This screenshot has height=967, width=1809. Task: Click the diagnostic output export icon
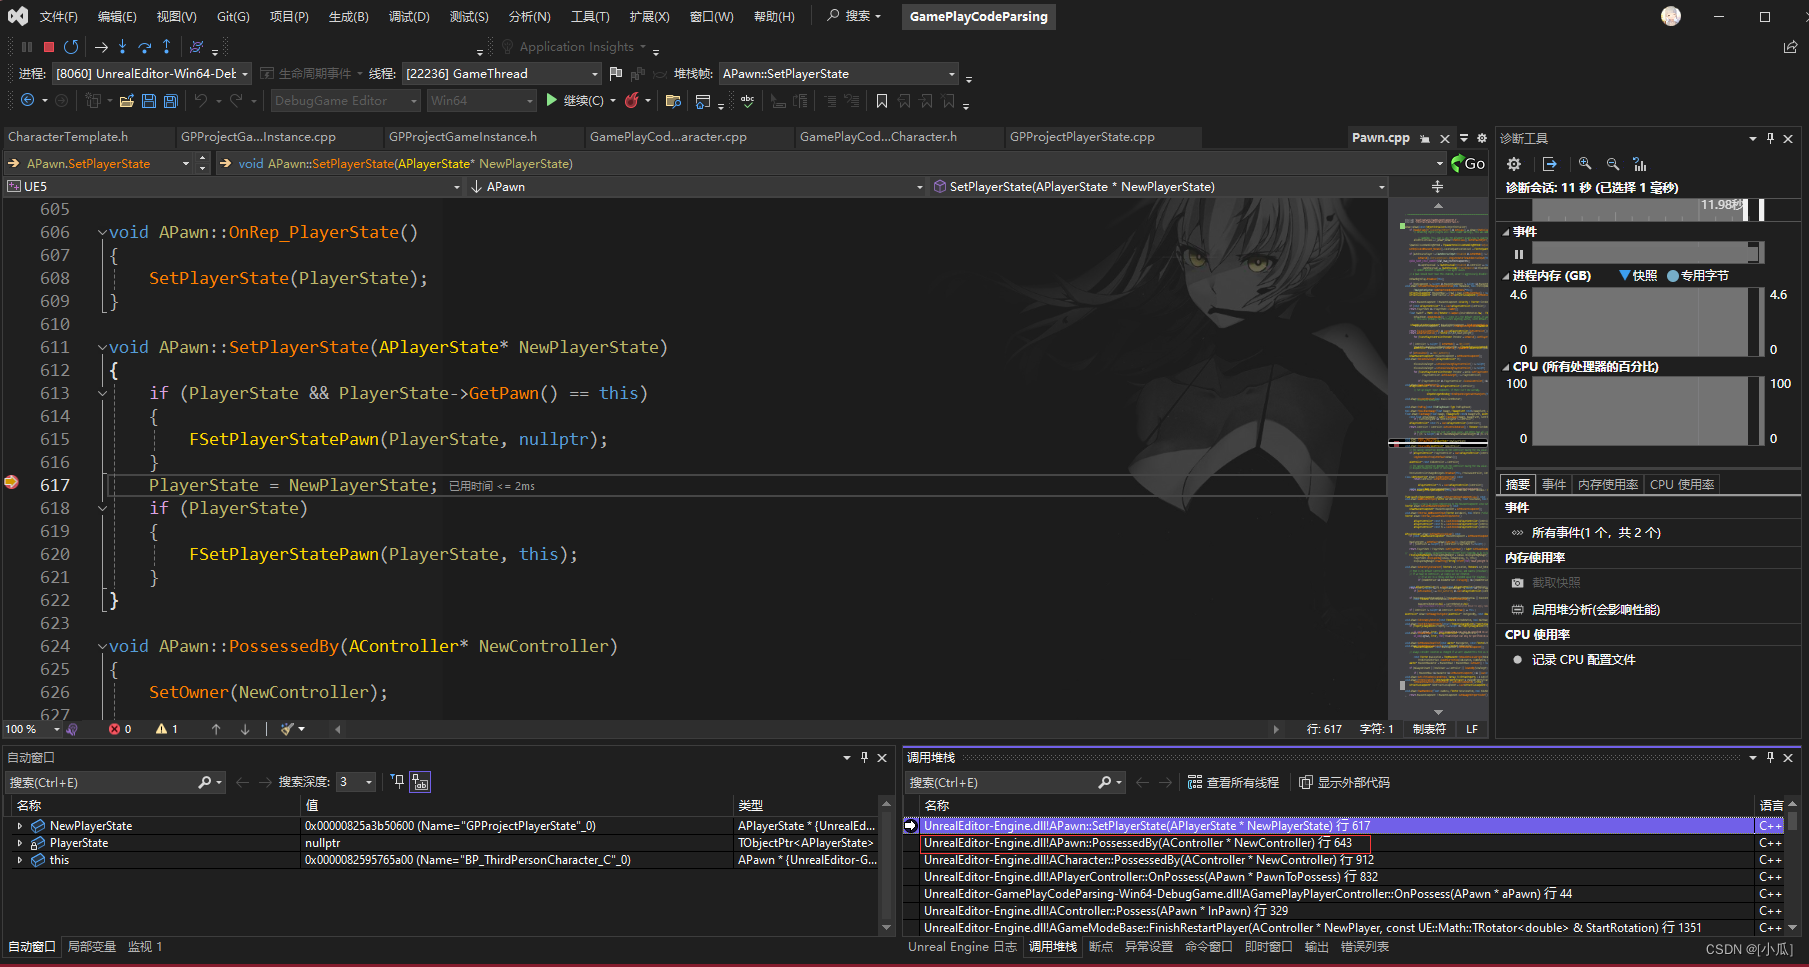tap(1550, 164)
